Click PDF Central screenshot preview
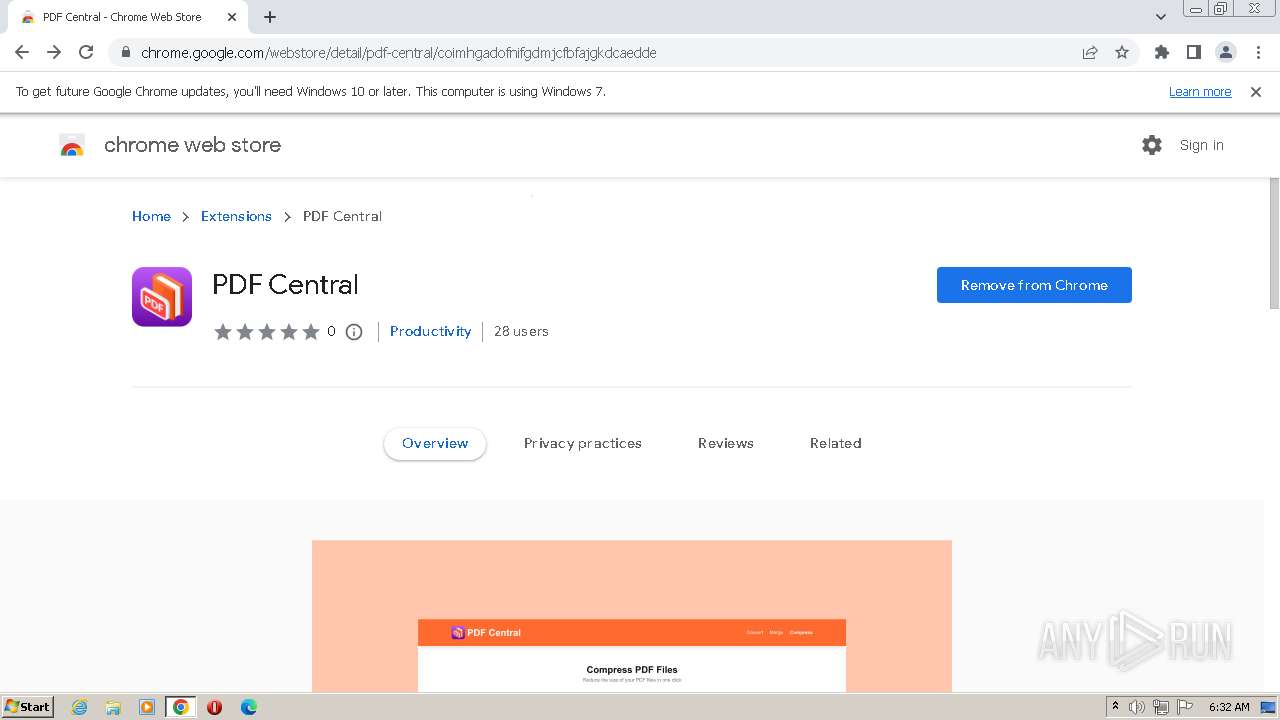 click(632, 616)
